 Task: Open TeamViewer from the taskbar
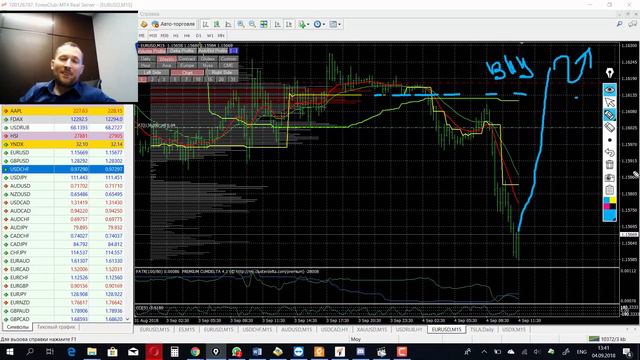pyautogui.click(x=298, y=351)
